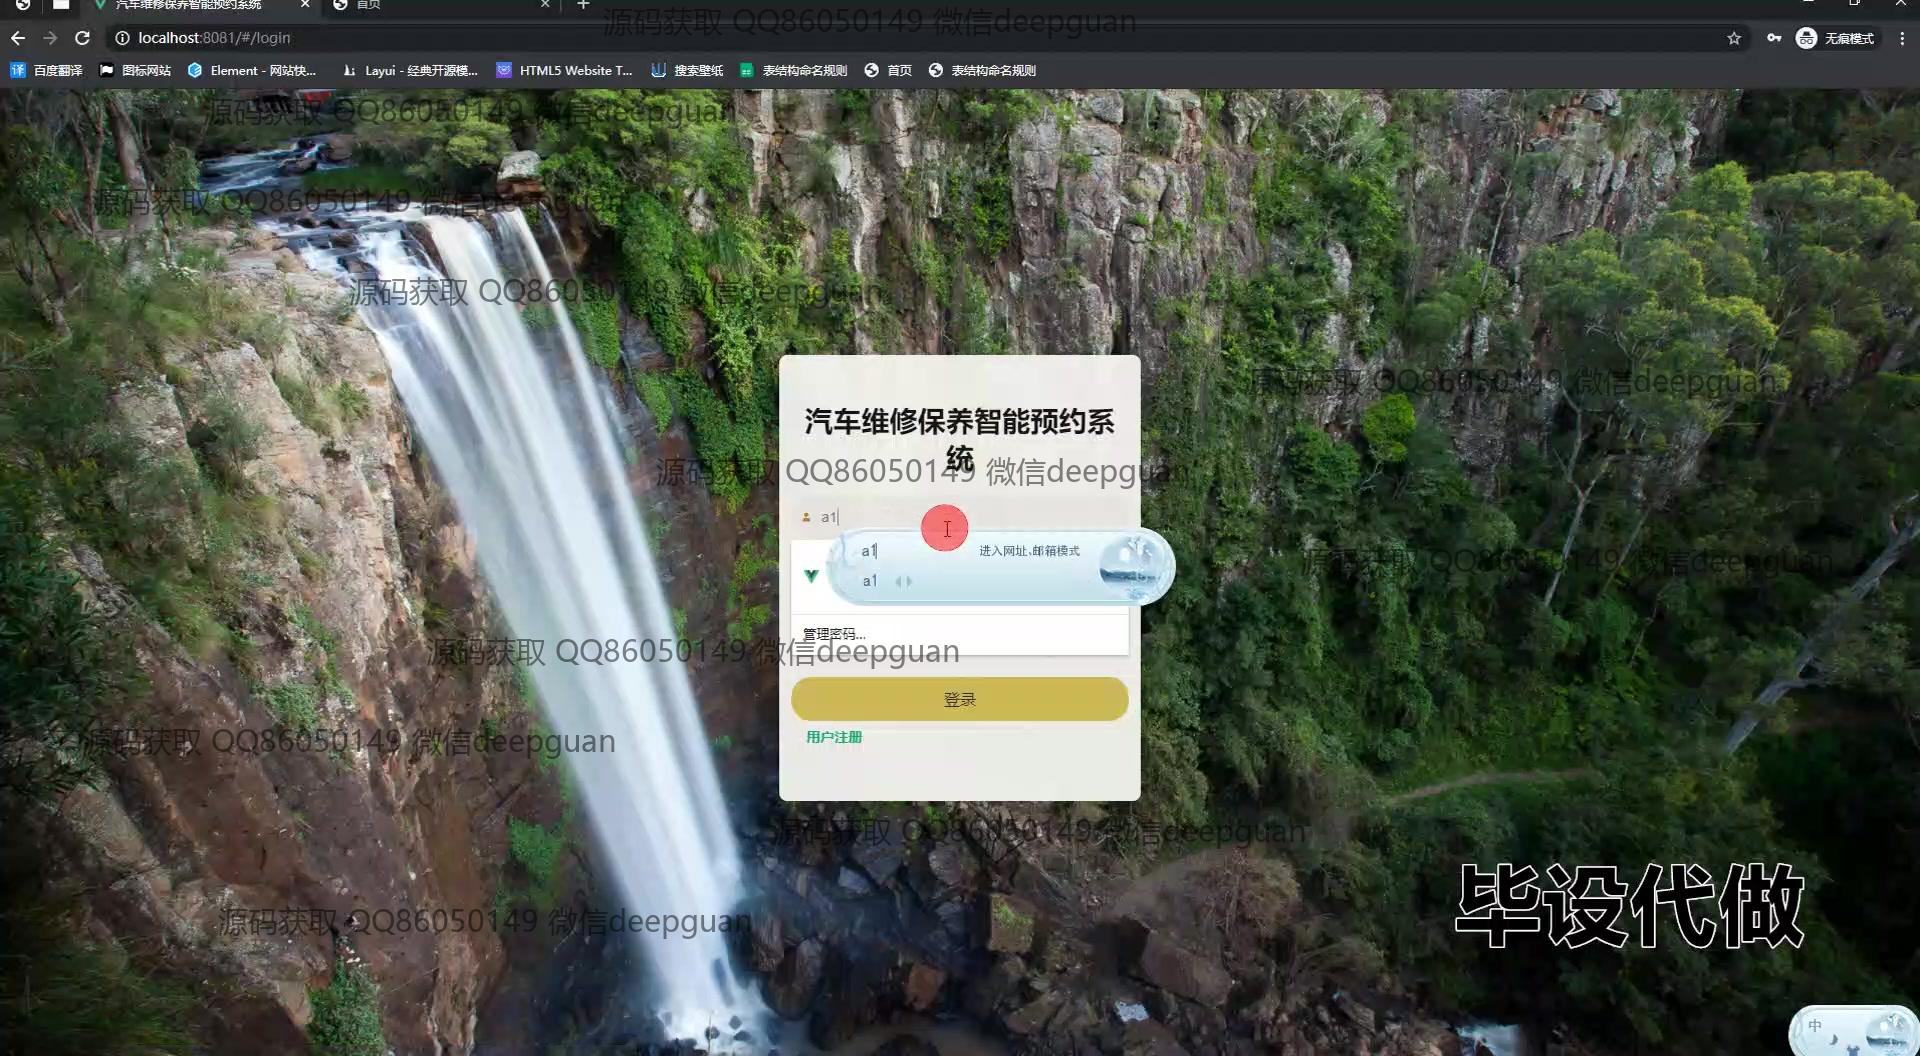
Task: Click the site information icon in address bar
Action: pos(122,38)
